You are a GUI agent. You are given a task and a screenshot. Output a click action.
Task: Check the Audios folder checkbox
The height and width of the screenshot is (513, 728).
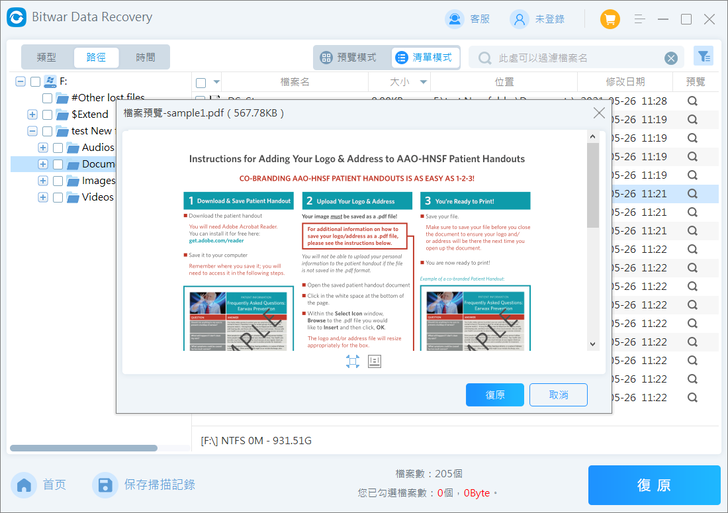coord(58,148)
